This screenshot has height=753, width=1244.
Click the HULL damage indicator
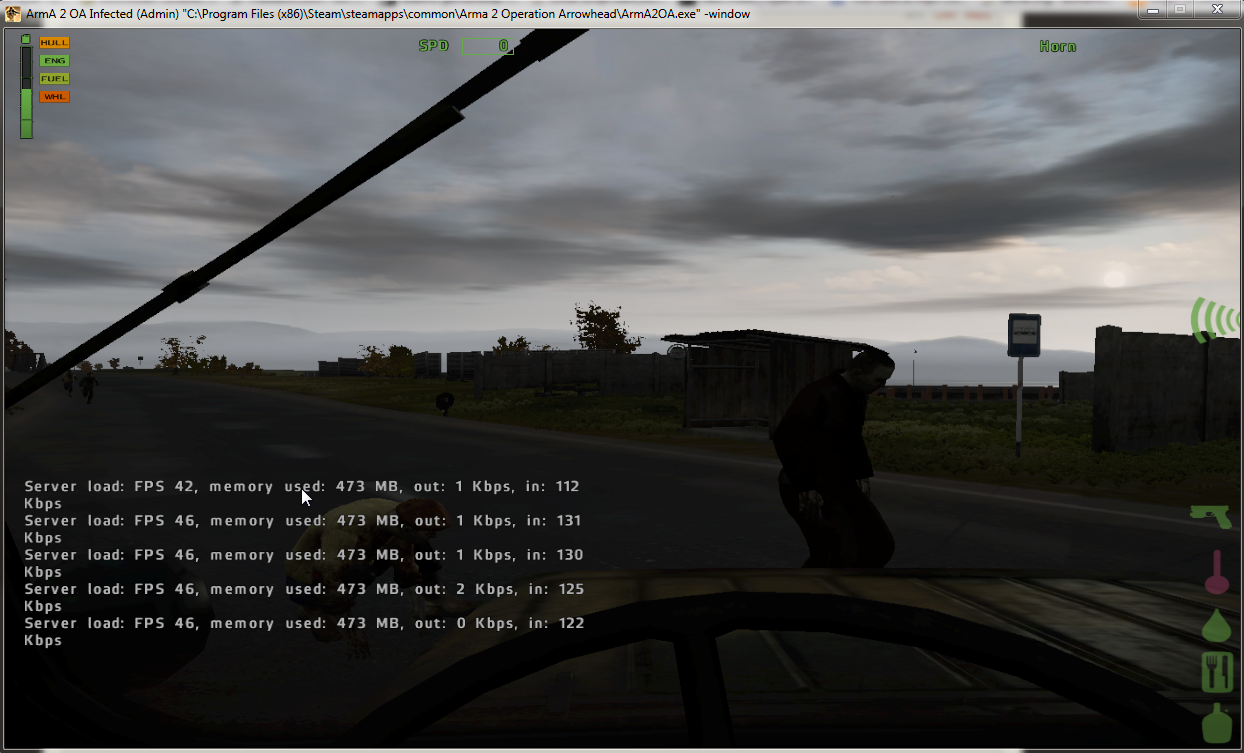point(54,43)
